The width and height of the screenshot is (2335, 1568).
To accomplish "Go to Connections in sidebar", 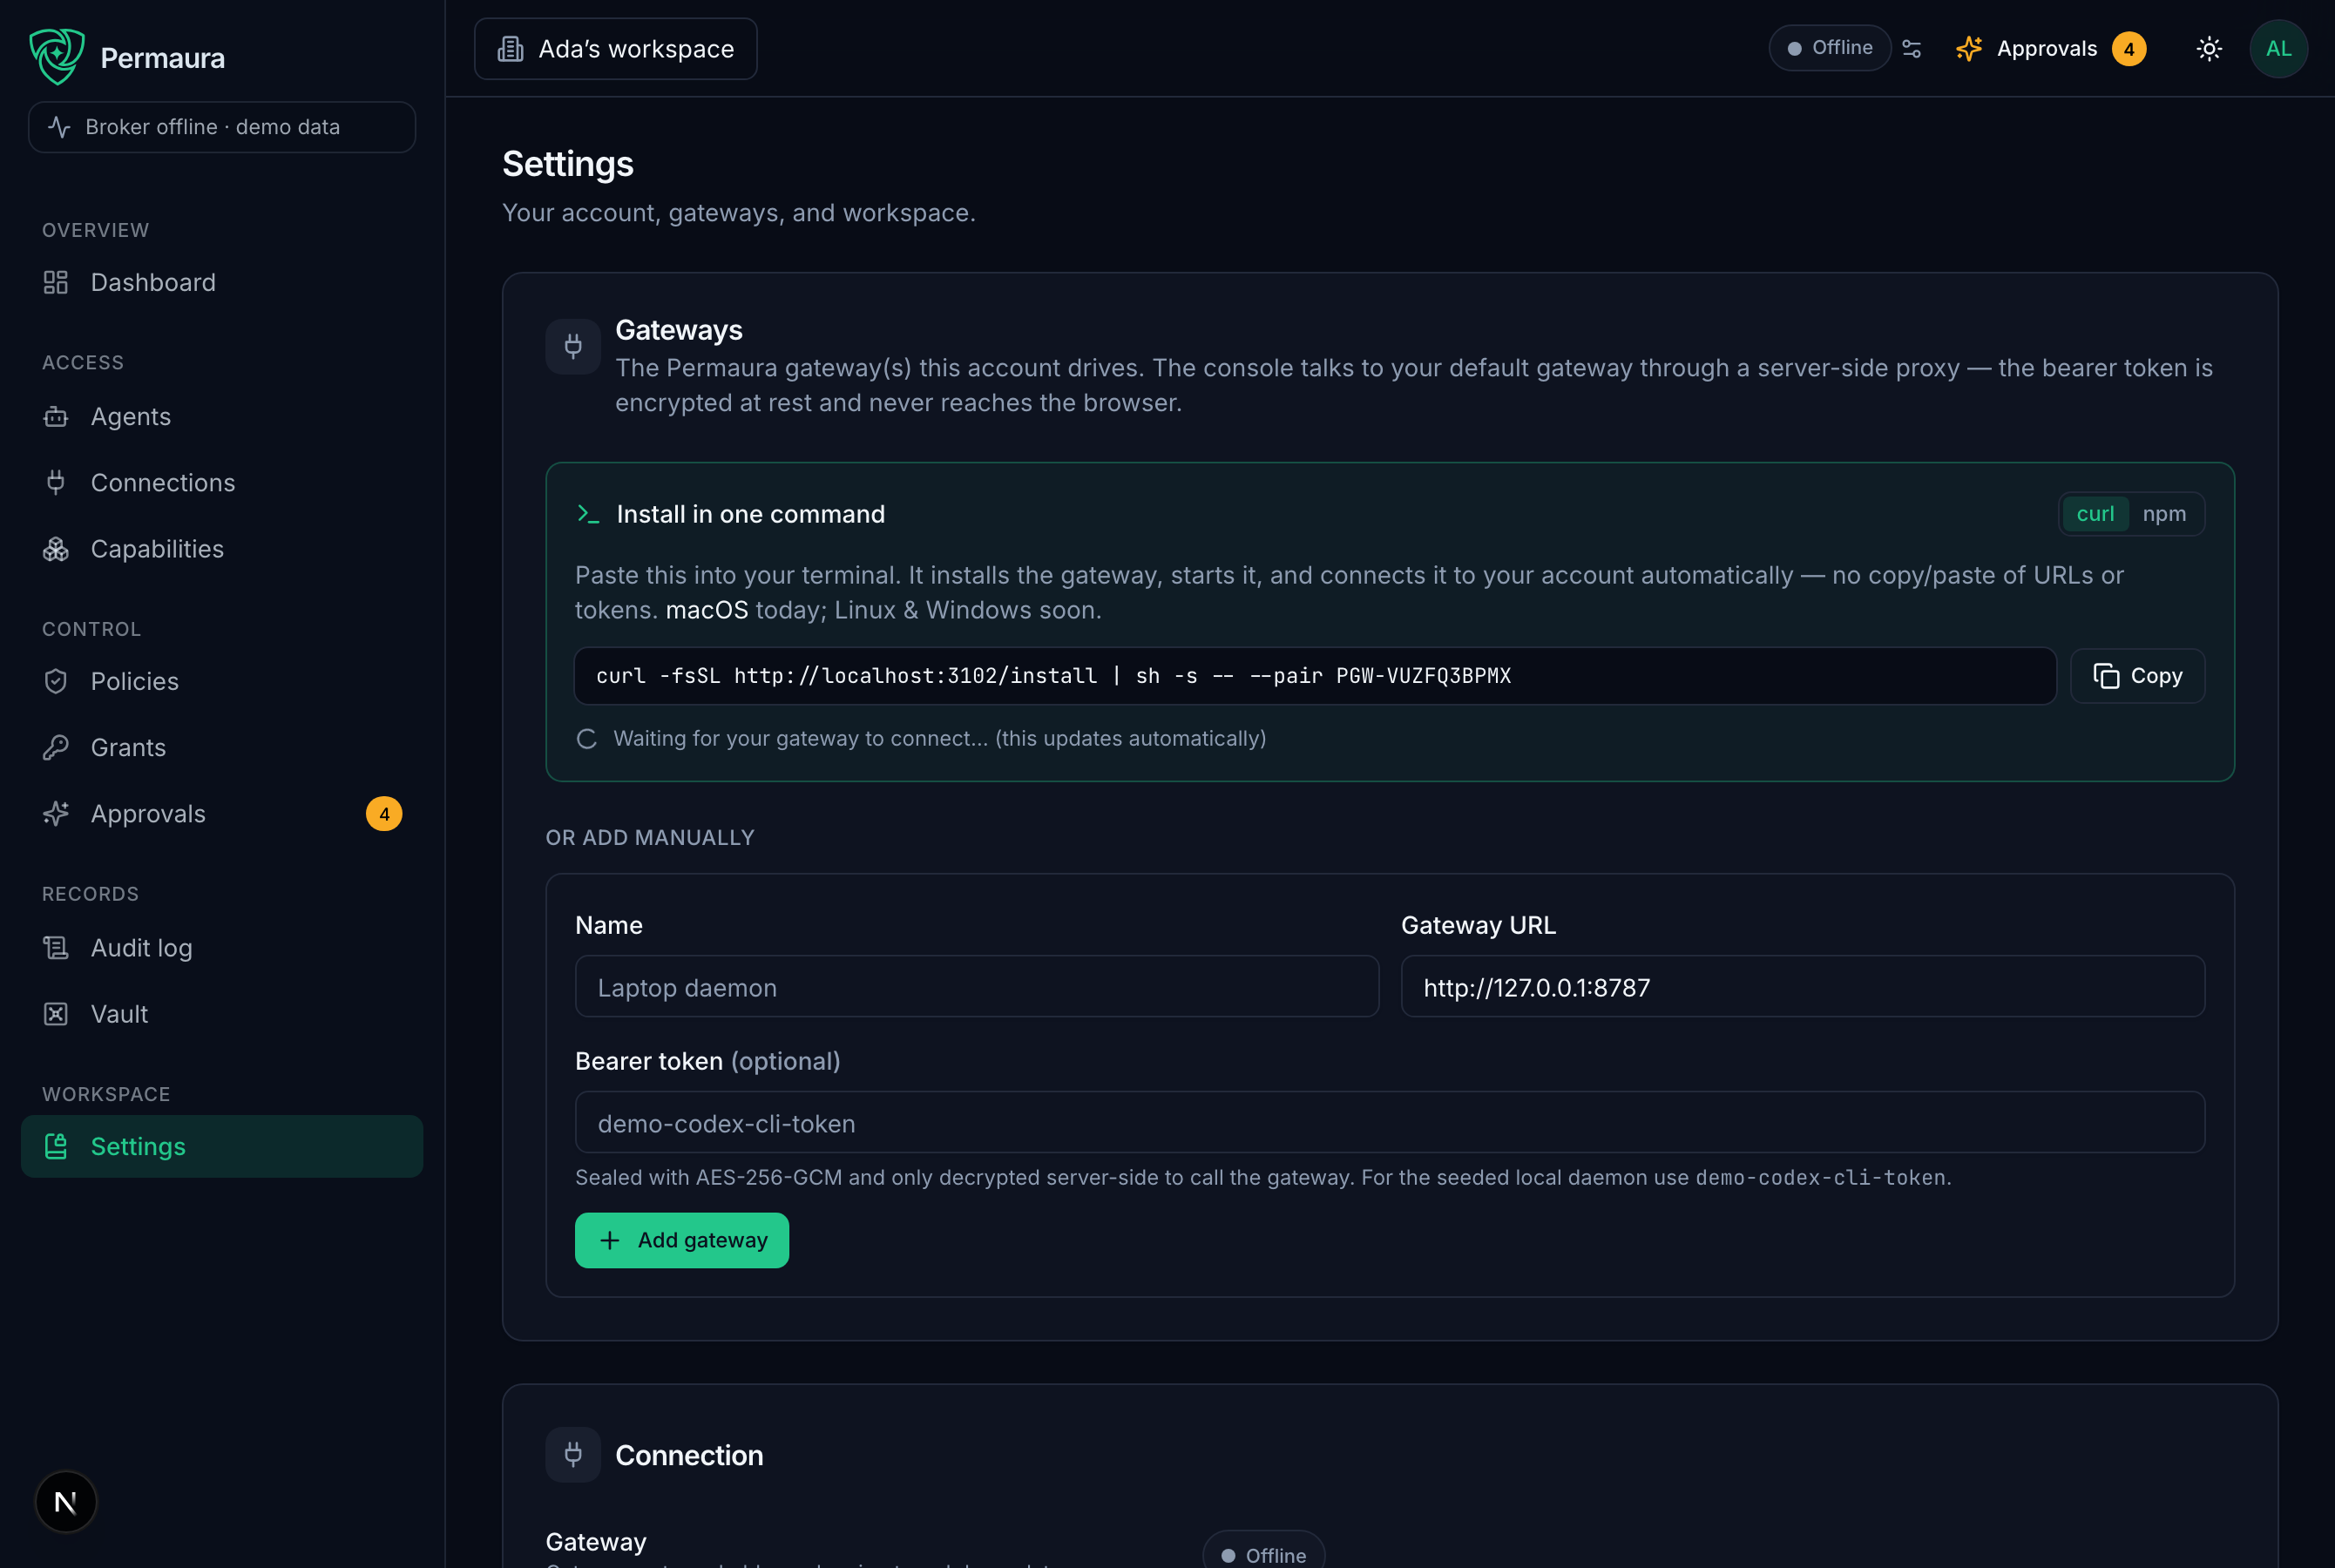I will 222,483.
